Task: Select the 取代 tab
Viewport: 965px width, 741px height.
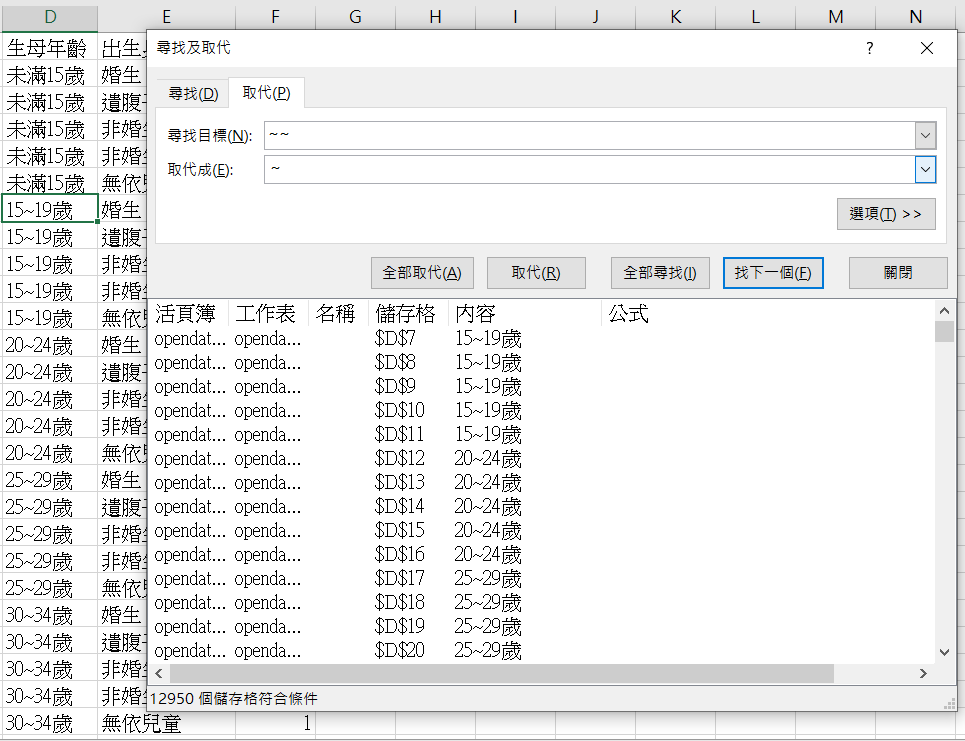Action: [267, 93]
